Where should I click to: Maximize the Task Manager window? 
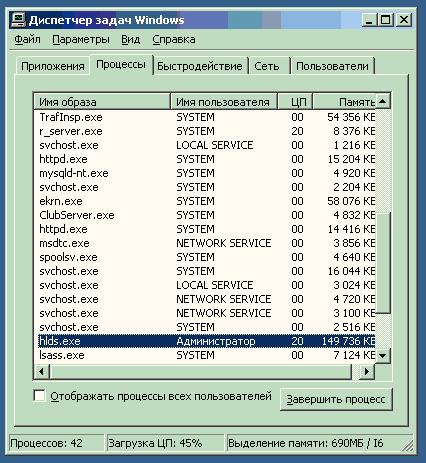click(x=385, y=20)
